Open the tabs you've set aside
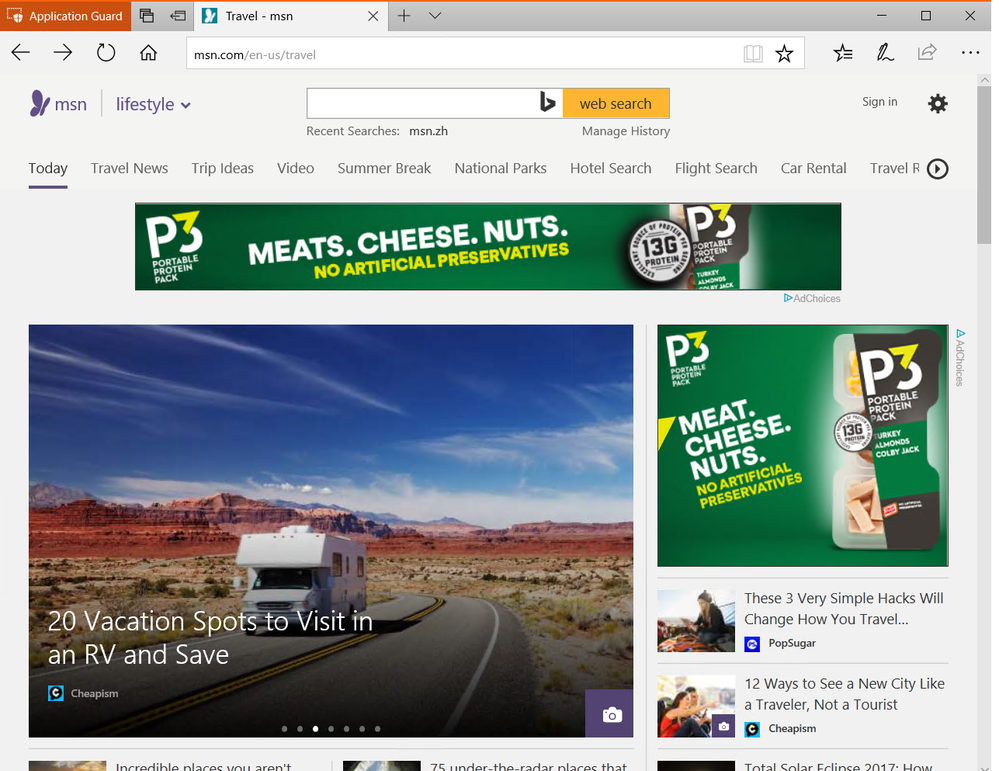This screenshot has height=771, width=999. 147,16
